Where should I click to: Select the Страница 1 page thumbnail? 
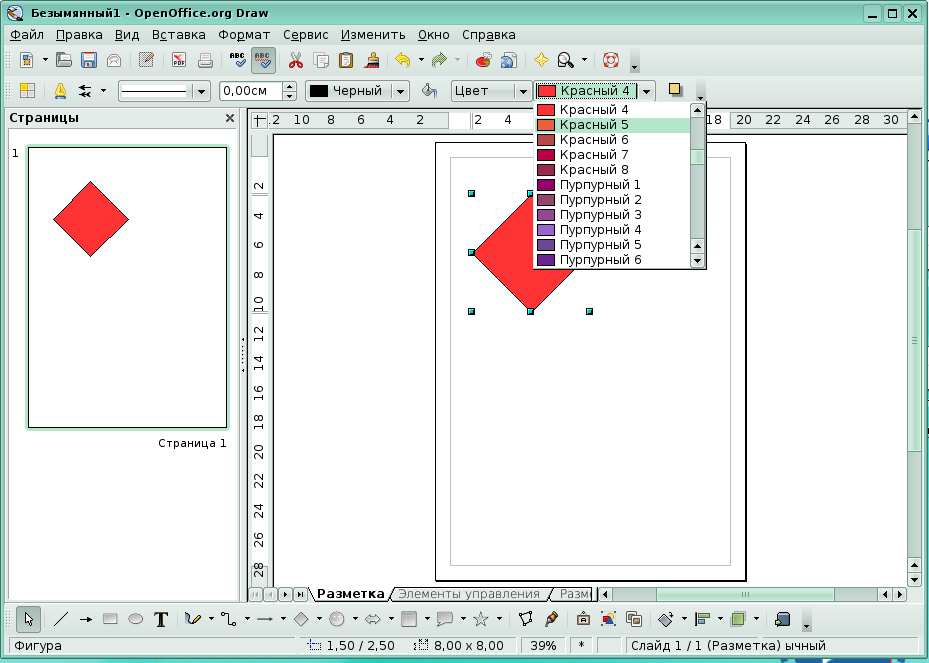pos(127,287)
